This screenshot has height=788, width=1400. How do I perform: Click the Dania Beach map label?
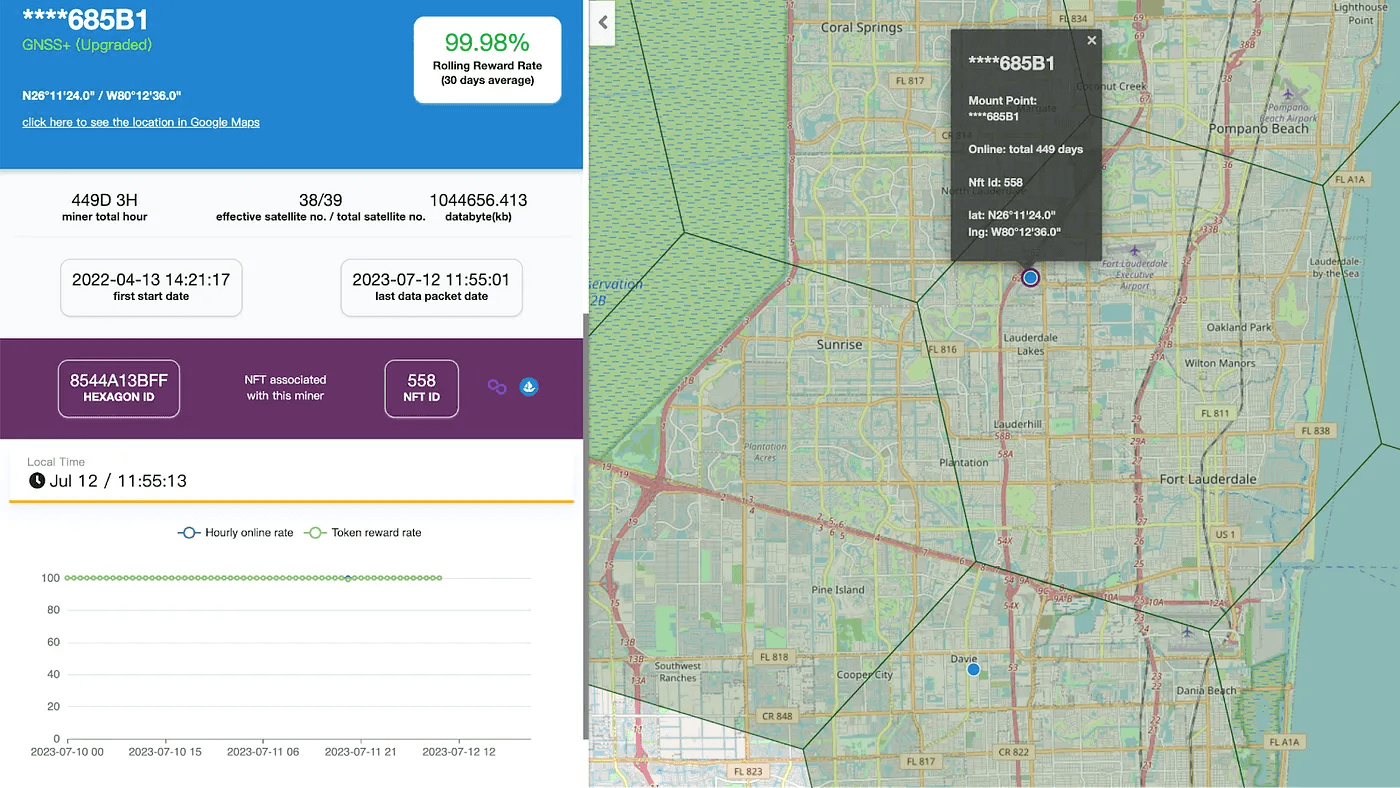(1206, 690)
